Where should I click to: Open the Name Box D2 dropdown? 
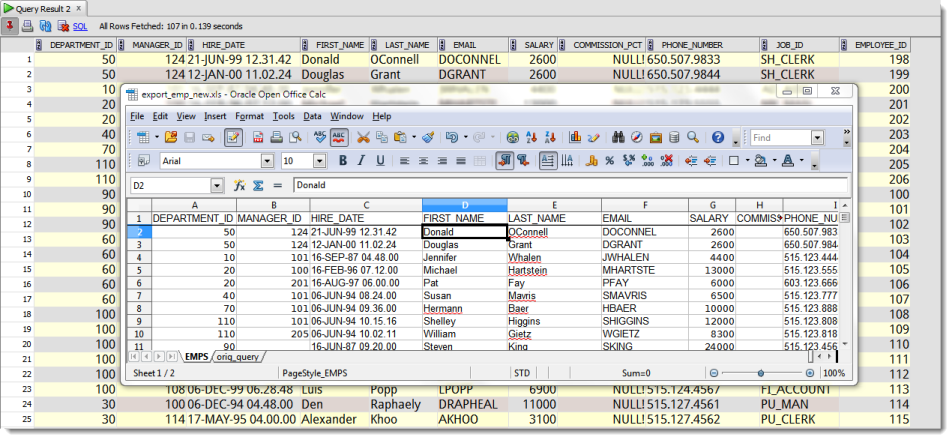click(x=217, y=186)
